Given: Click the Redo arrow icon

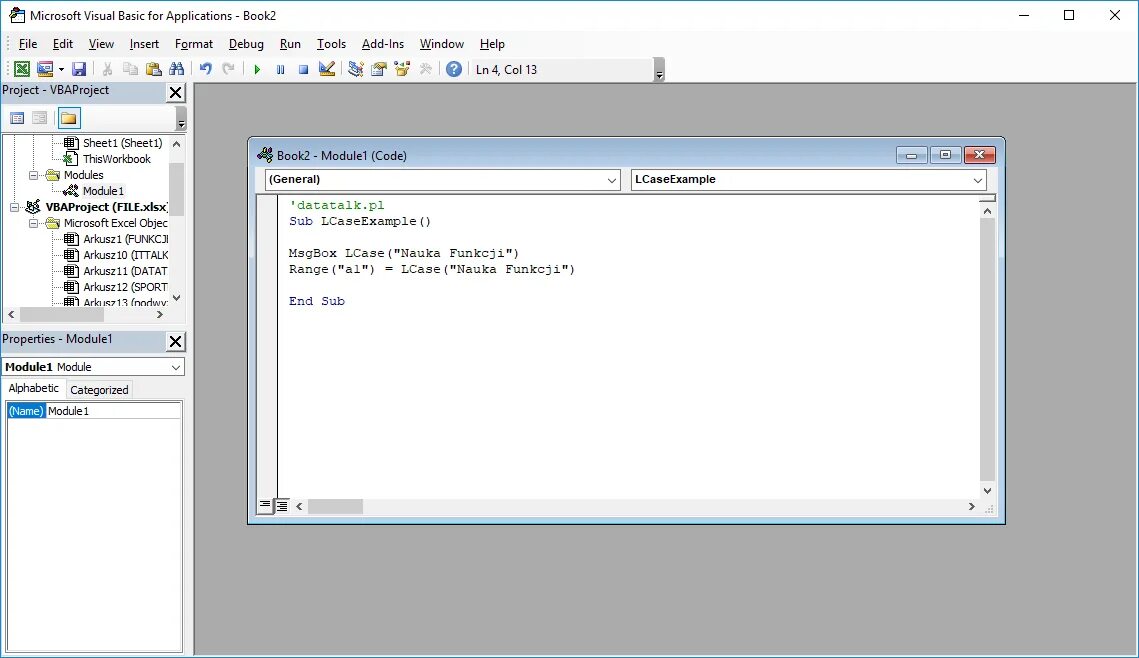Looking at the screenshot, I should pyautogui.click(x=228, y=69).
